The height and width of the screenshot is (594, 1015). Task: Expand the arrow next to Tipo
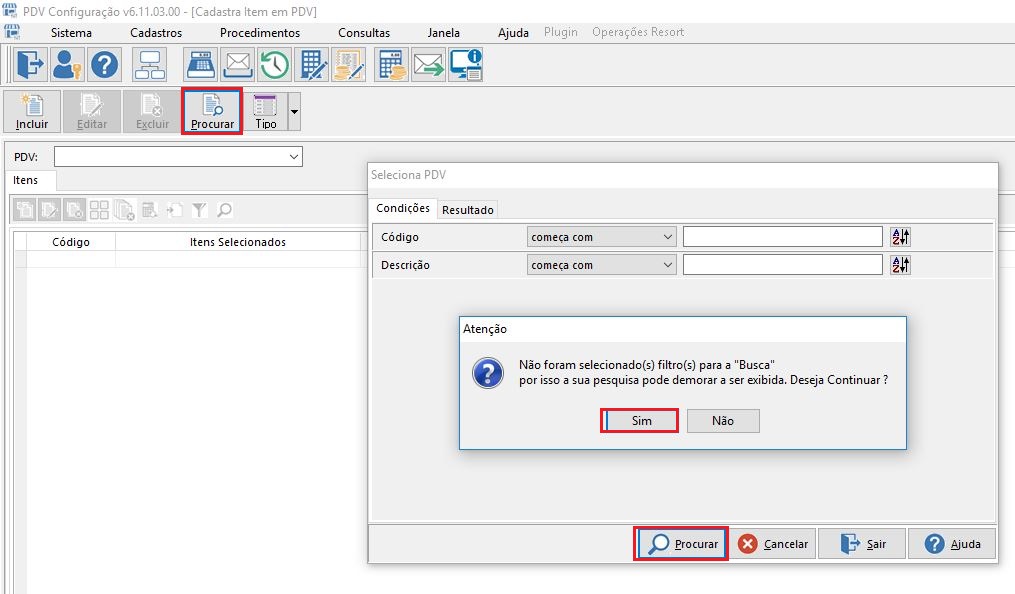click(x=294, y=111)
